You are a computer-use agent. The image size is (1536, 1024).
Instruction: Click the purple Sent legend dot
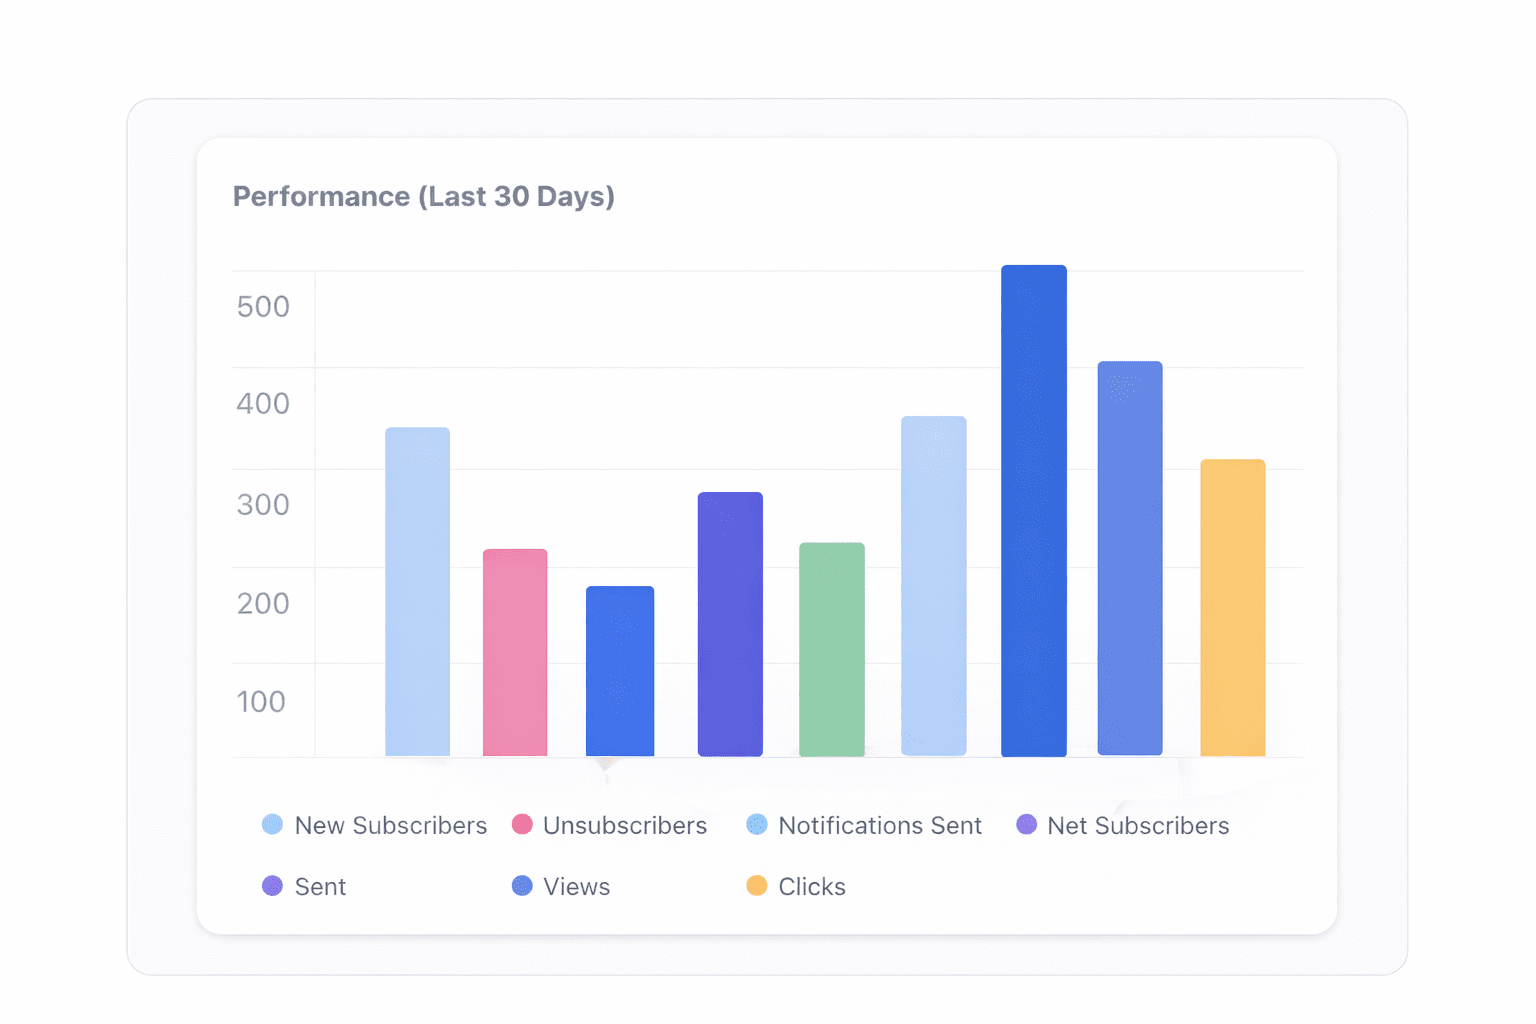[x=272, y=886]
